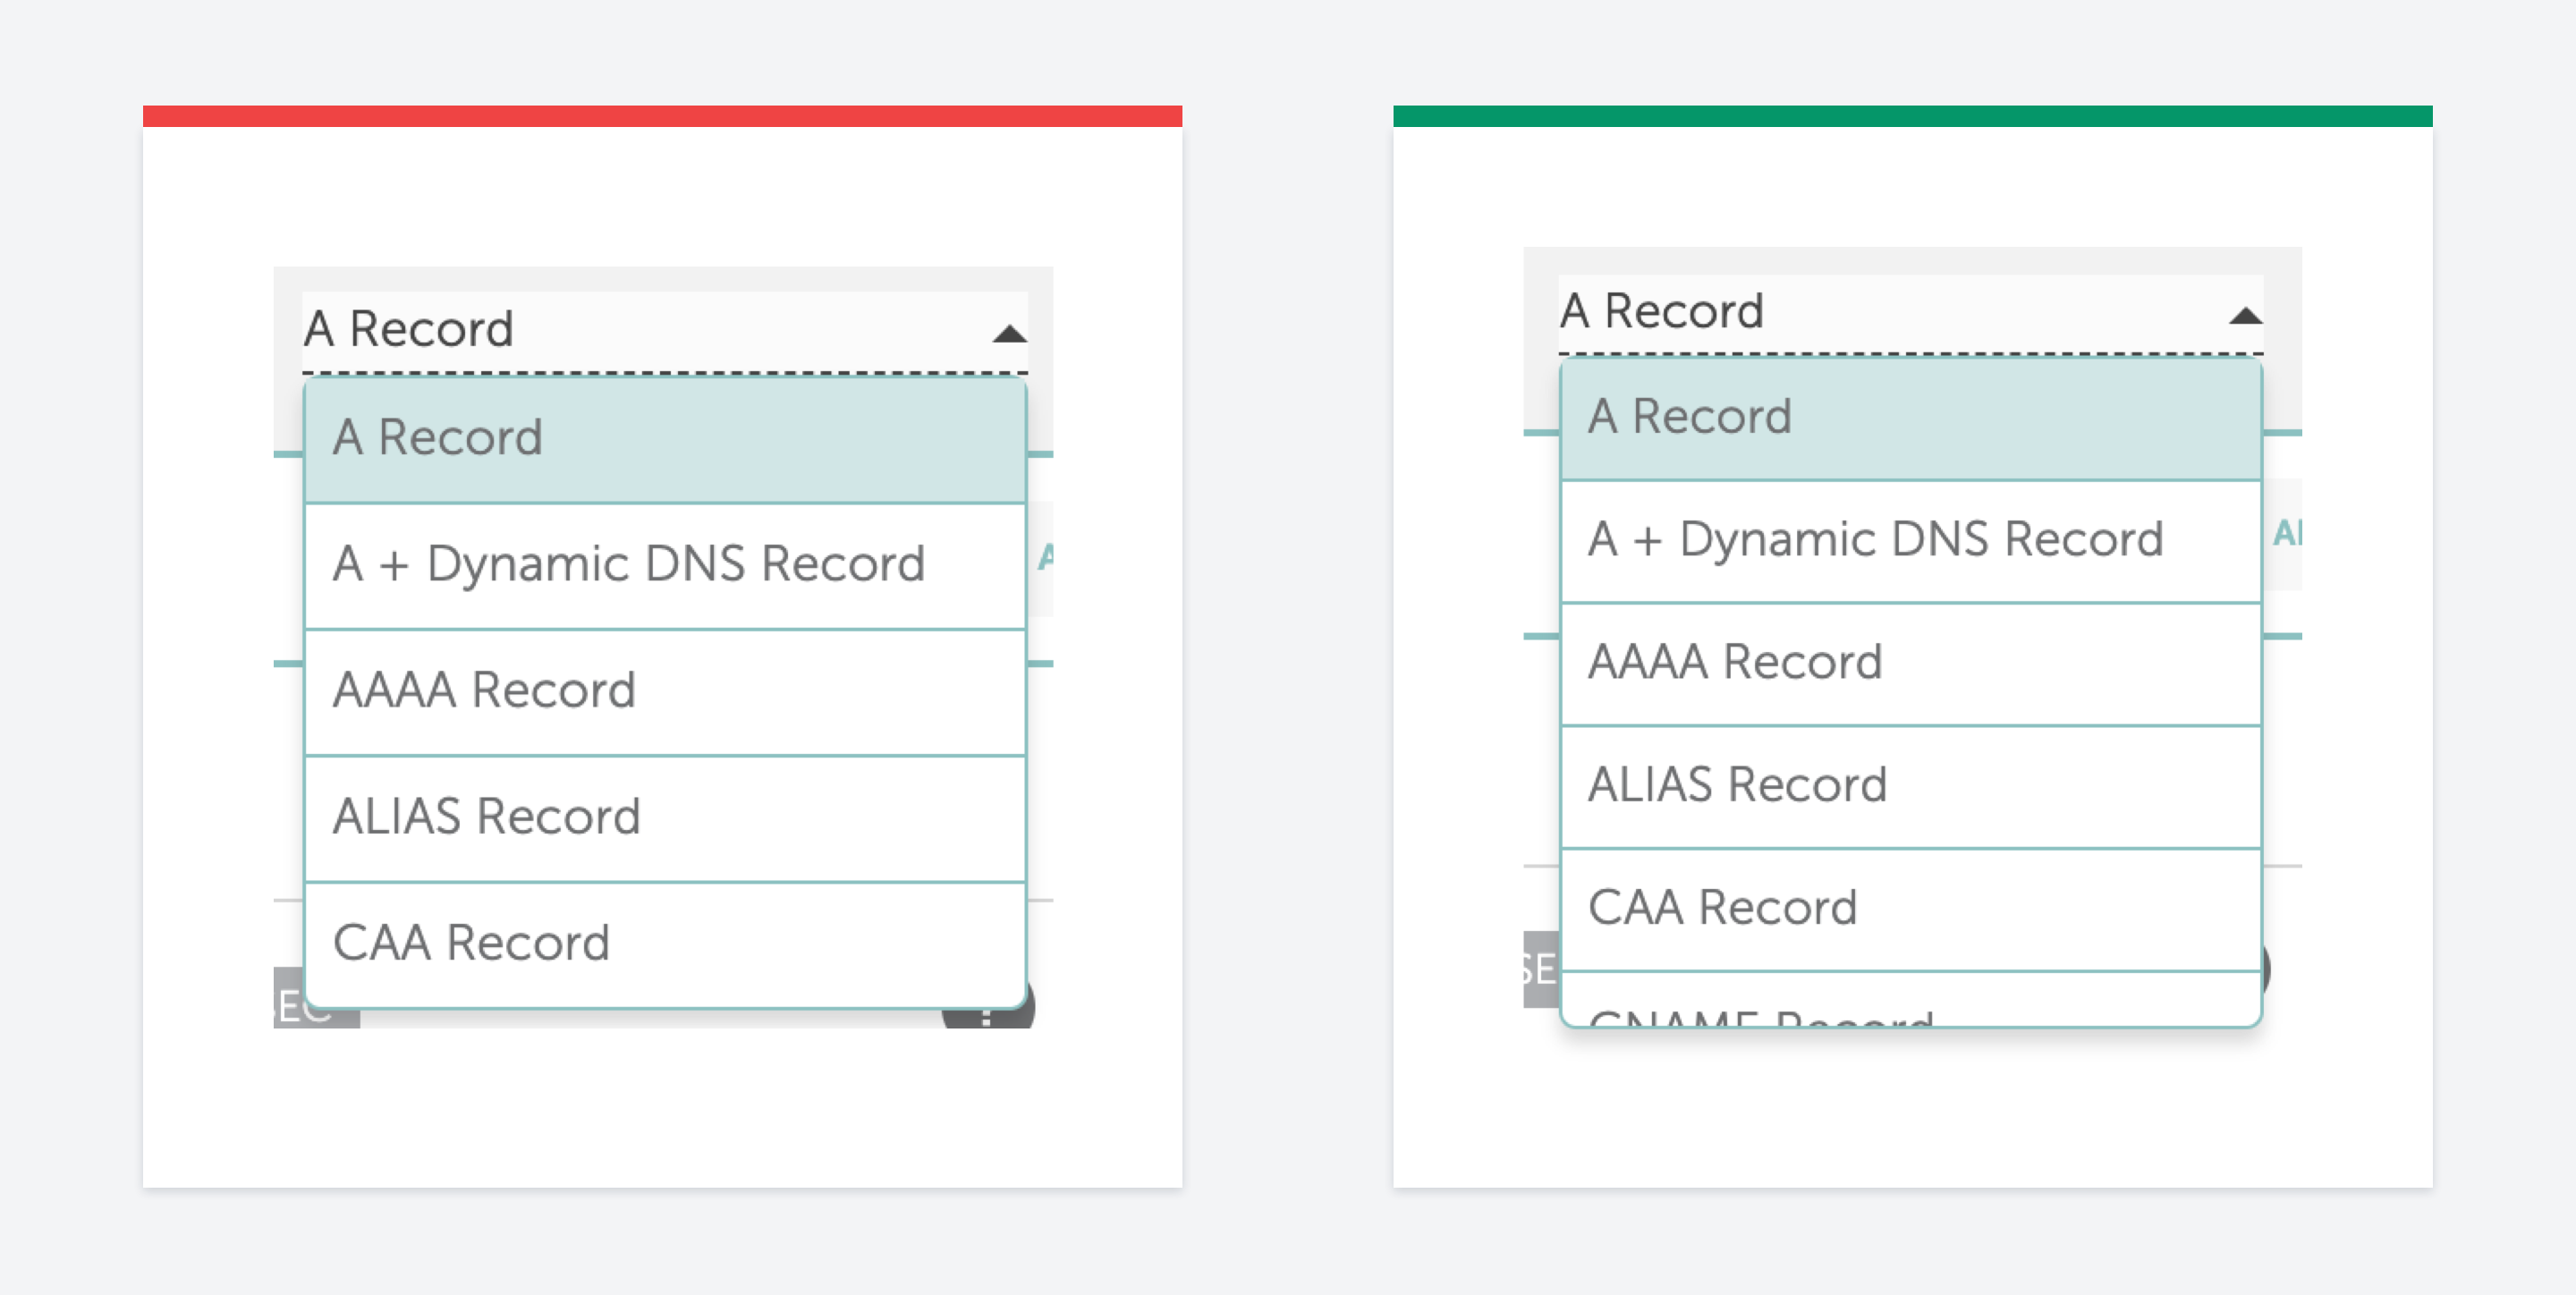Viewport: 2576px width, 1295px height.
Task: Select highlighted A Record option in red-topped panel
Action: coord(665,440)
